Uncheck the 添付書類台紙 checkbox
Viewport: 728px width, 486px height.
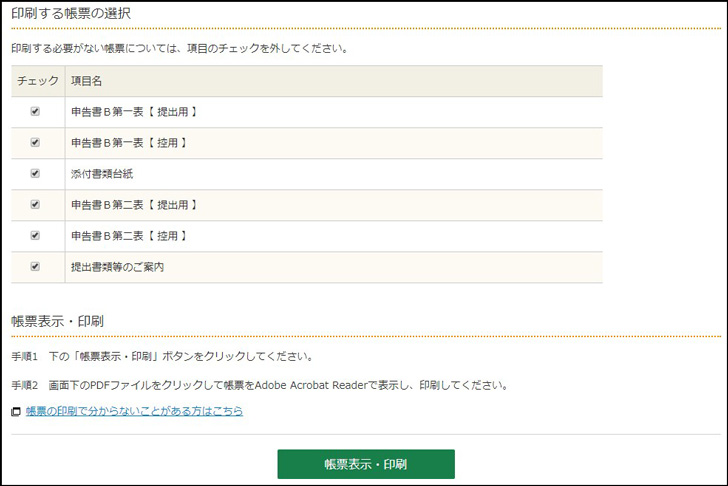35,174
